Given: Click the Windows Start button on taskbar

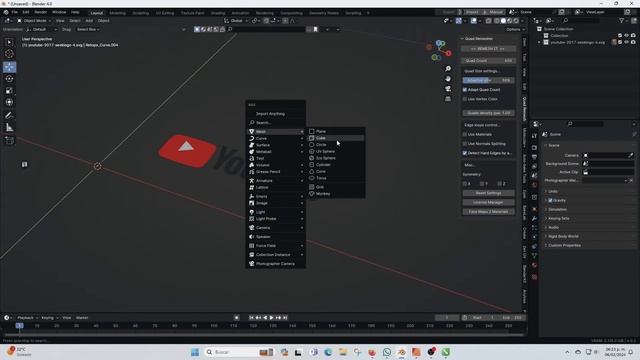Looking at the screenshot, I should click(x=195, y=352).
